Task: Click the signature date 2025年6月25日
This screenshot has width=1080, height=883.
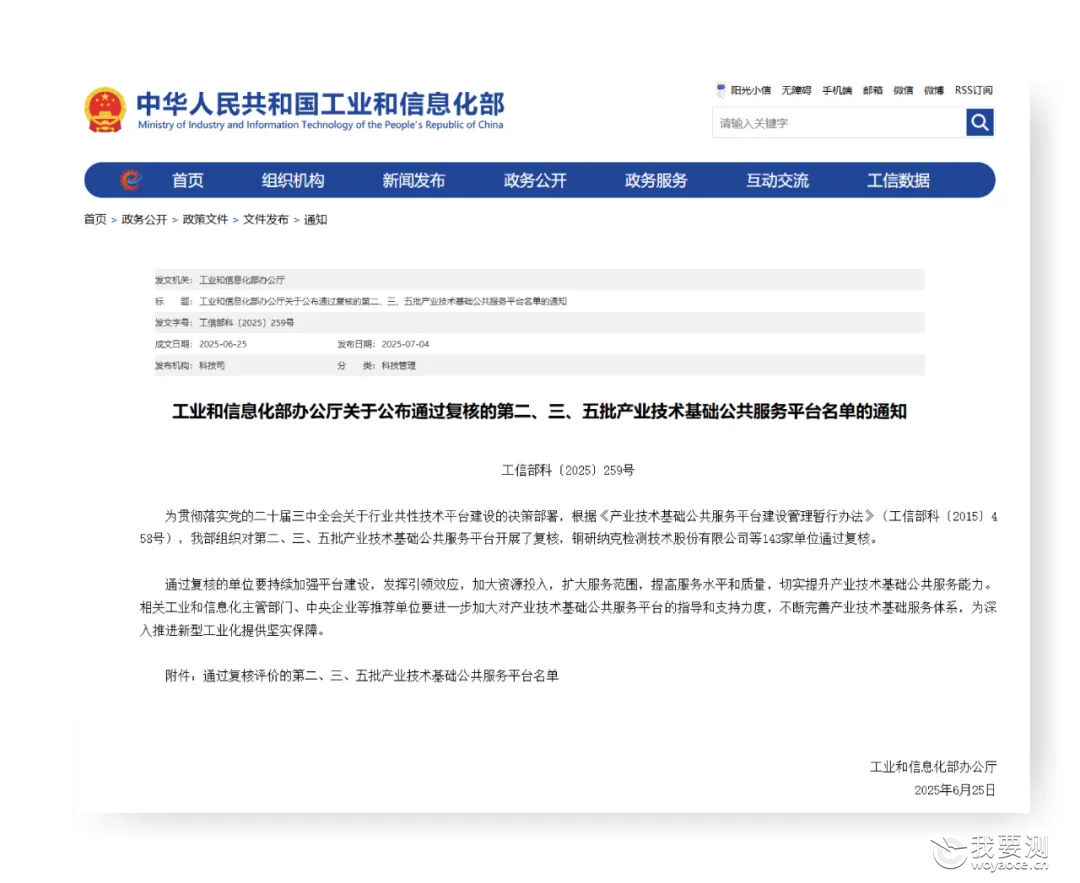Action: coord(955,790)
